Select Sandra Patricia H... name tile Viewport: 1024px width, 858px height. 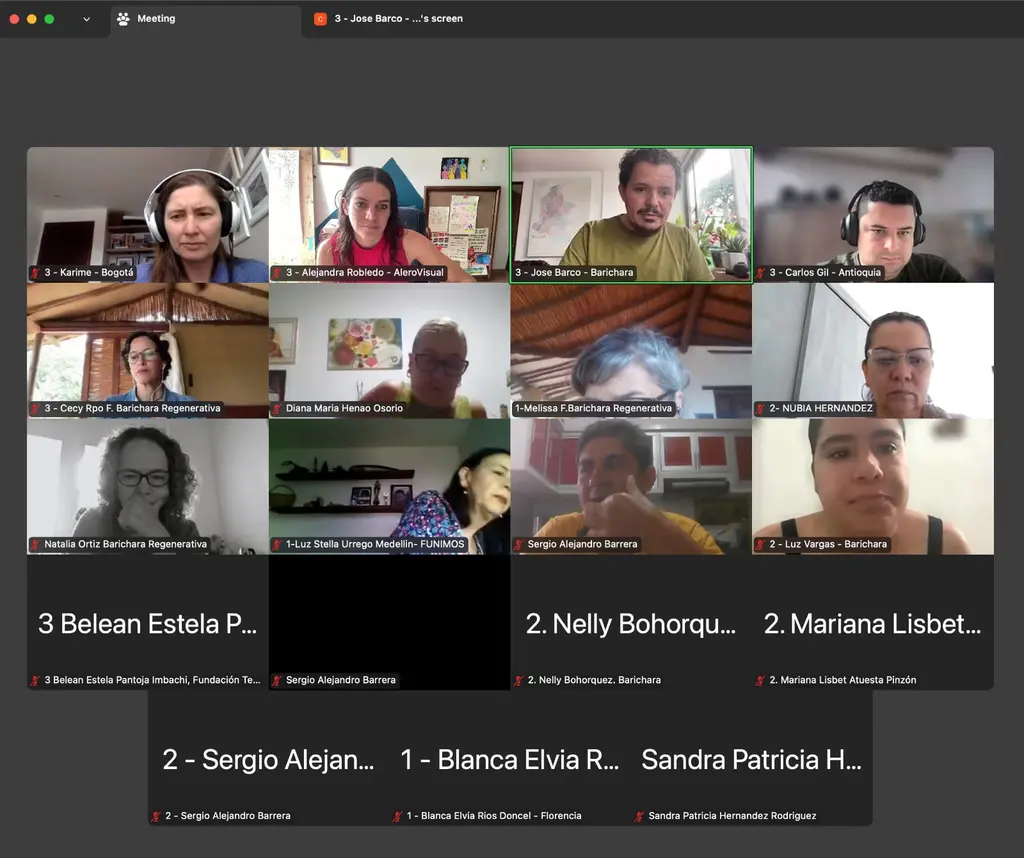click(x=752, y=757)
